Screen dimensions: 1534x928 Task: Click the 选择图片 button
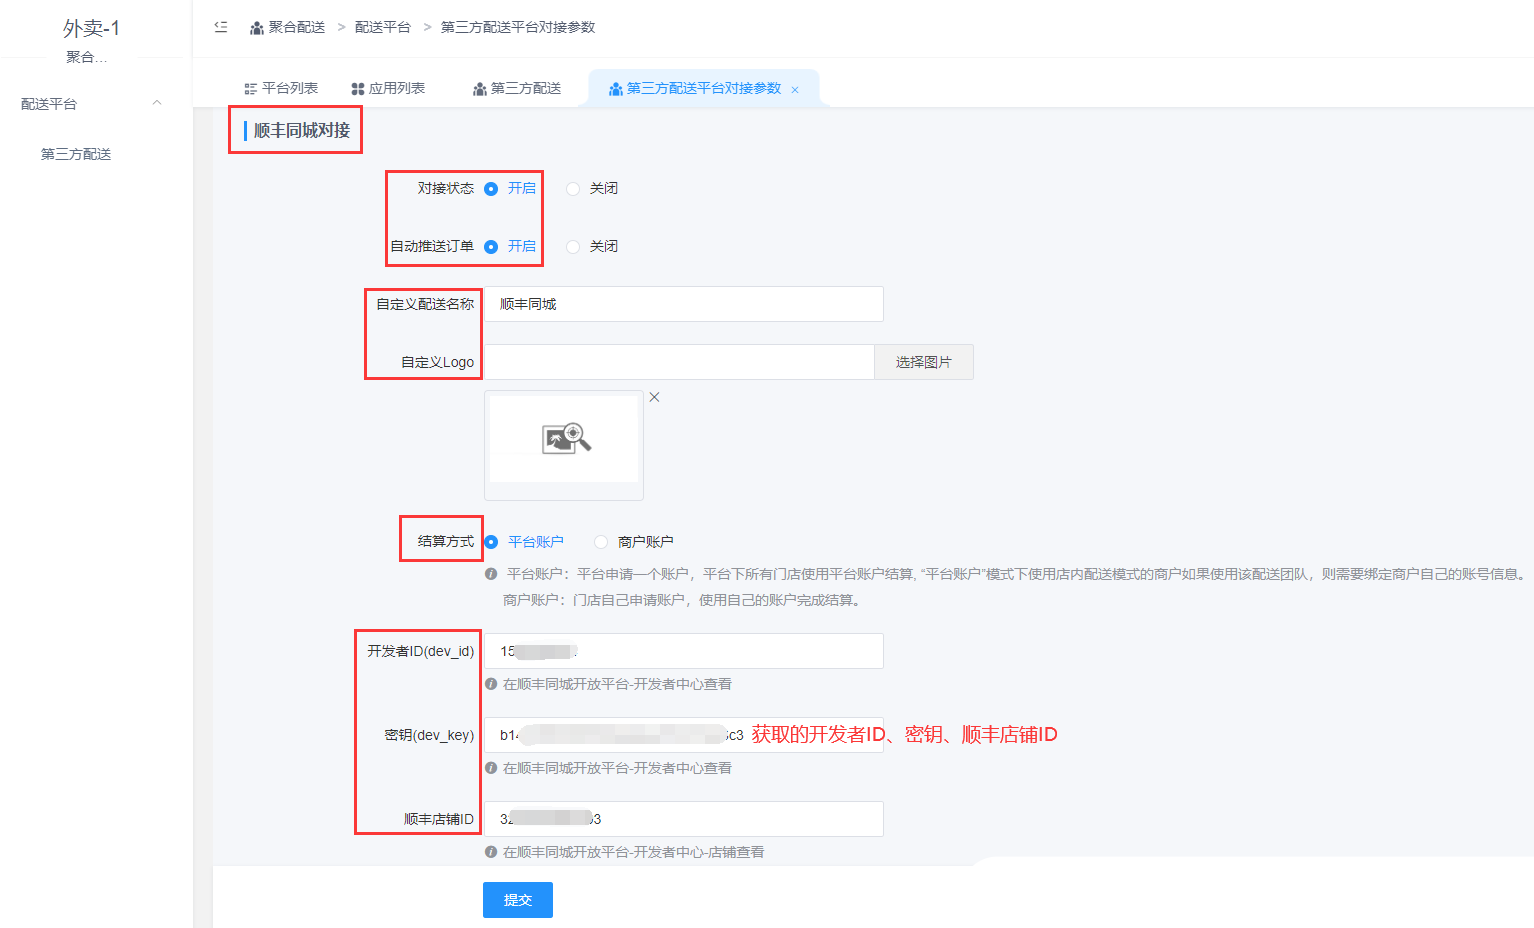pyautogui.click(x=924, y=362)
